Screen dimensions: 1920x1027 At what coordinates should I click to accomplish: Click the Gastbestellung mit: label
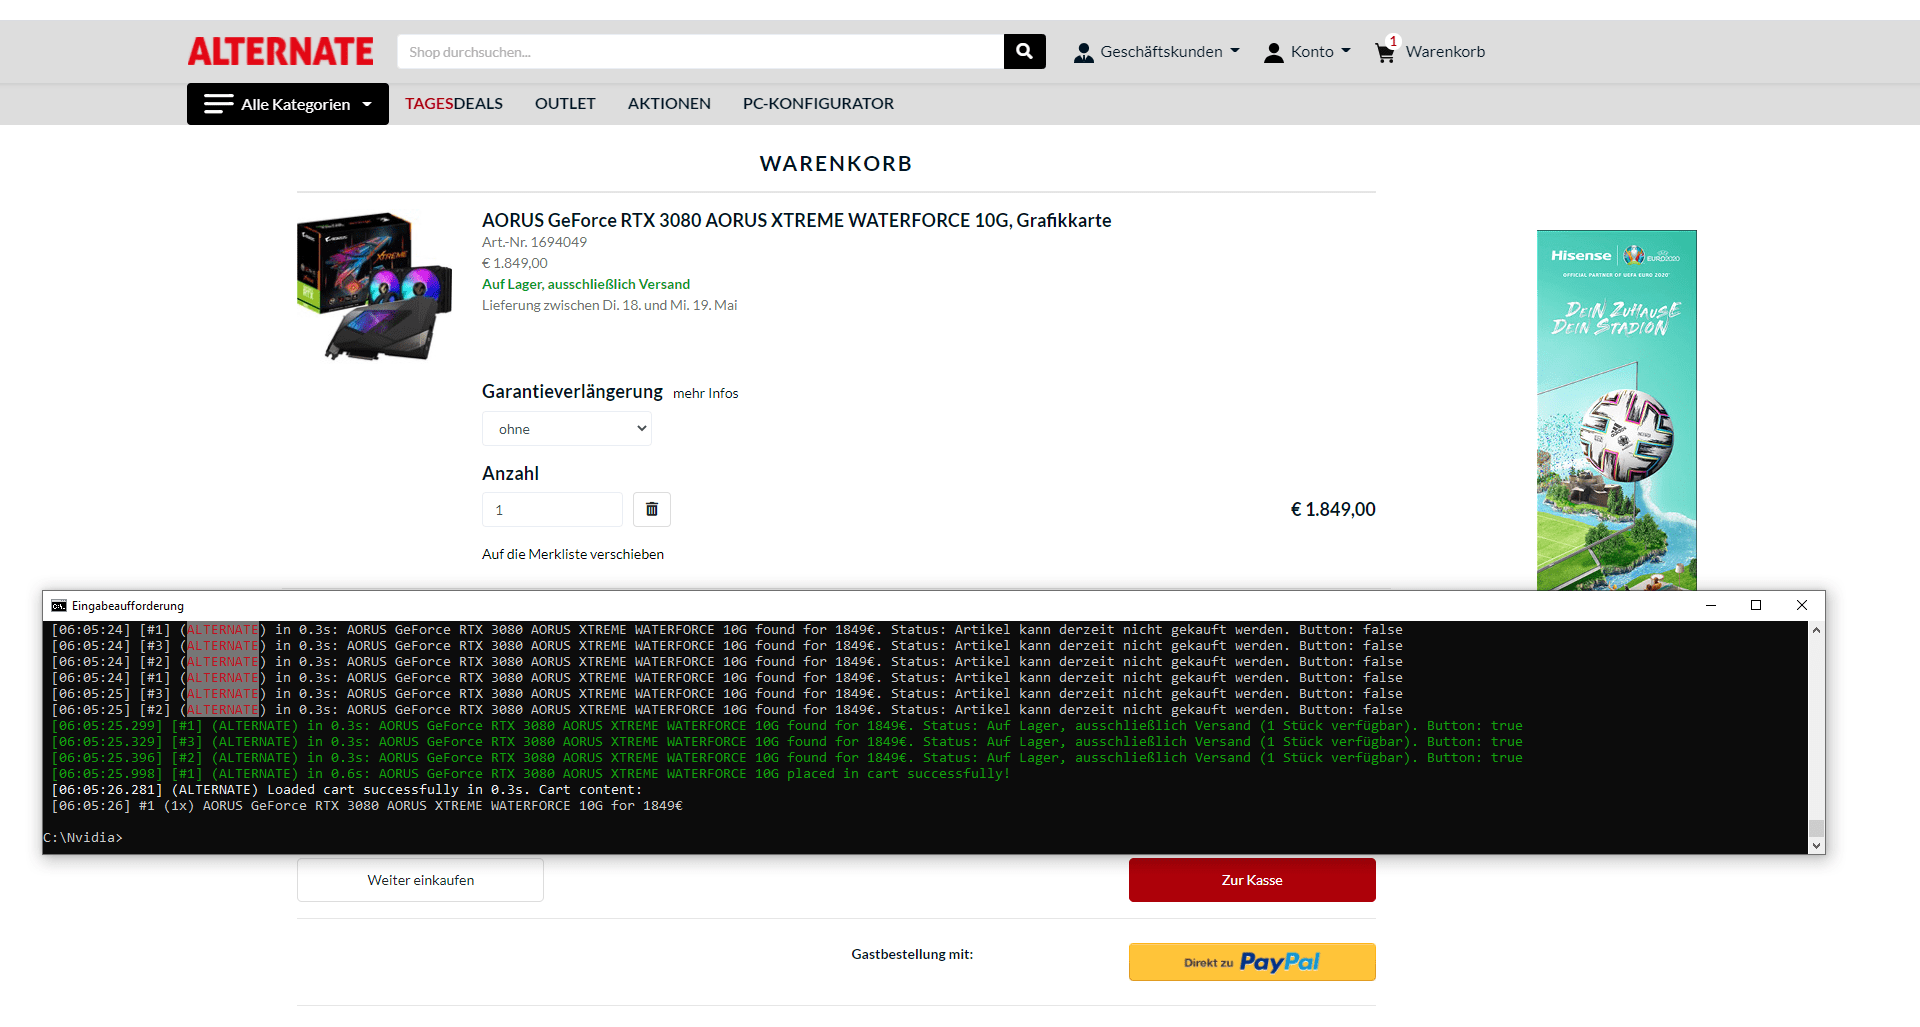pyautogui.click(x=912, y=954)
